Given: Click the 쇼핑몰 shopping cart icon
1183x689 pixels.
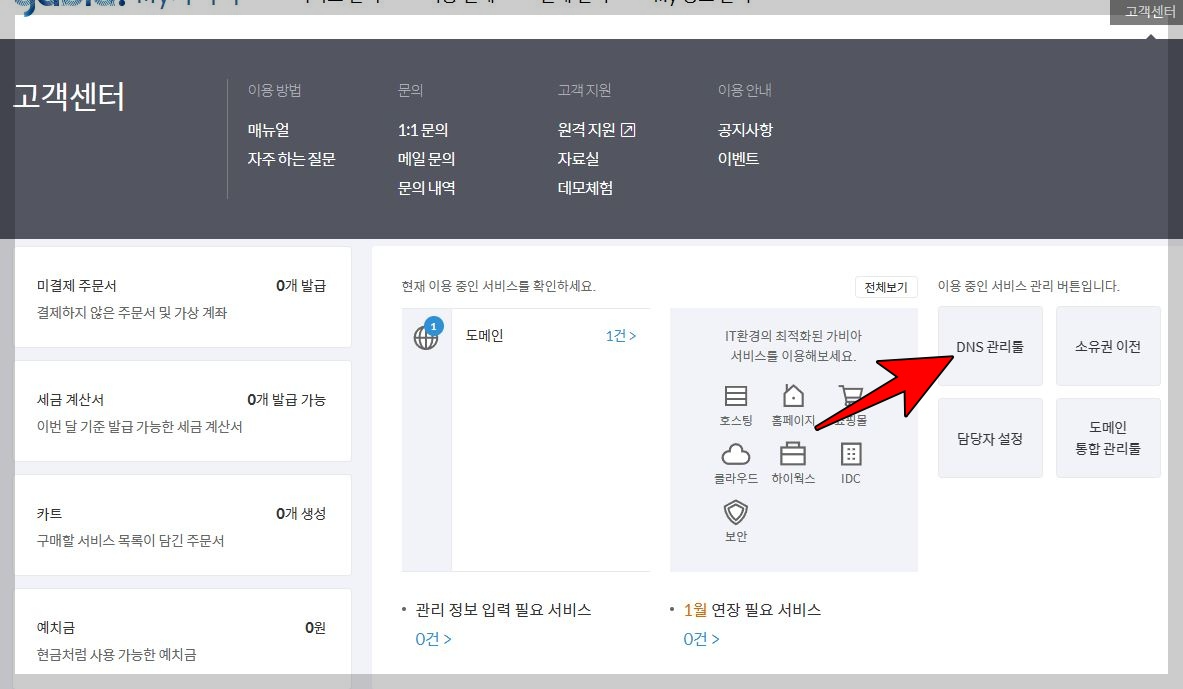Looking at the screenshot, I should point(849,396).
